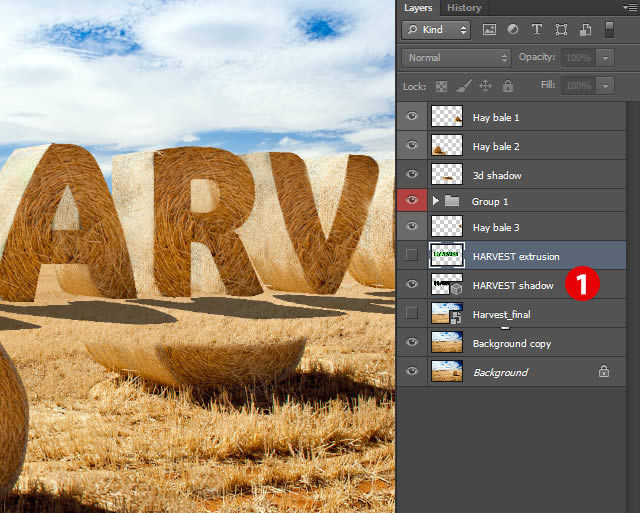Expand the Group 1 disclosure triangle
Image resolution: width=640 pixels, height=513 pixels.
(435, 200)
